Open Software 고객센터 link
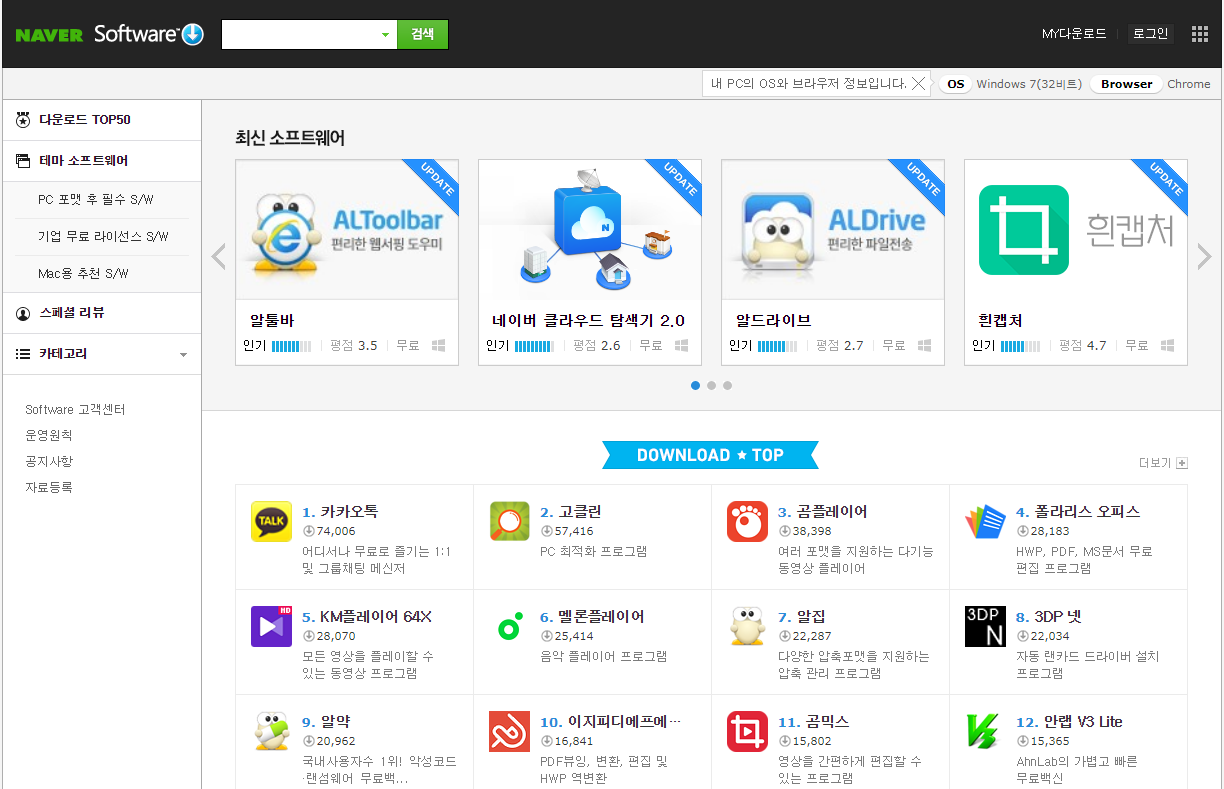 75,410
